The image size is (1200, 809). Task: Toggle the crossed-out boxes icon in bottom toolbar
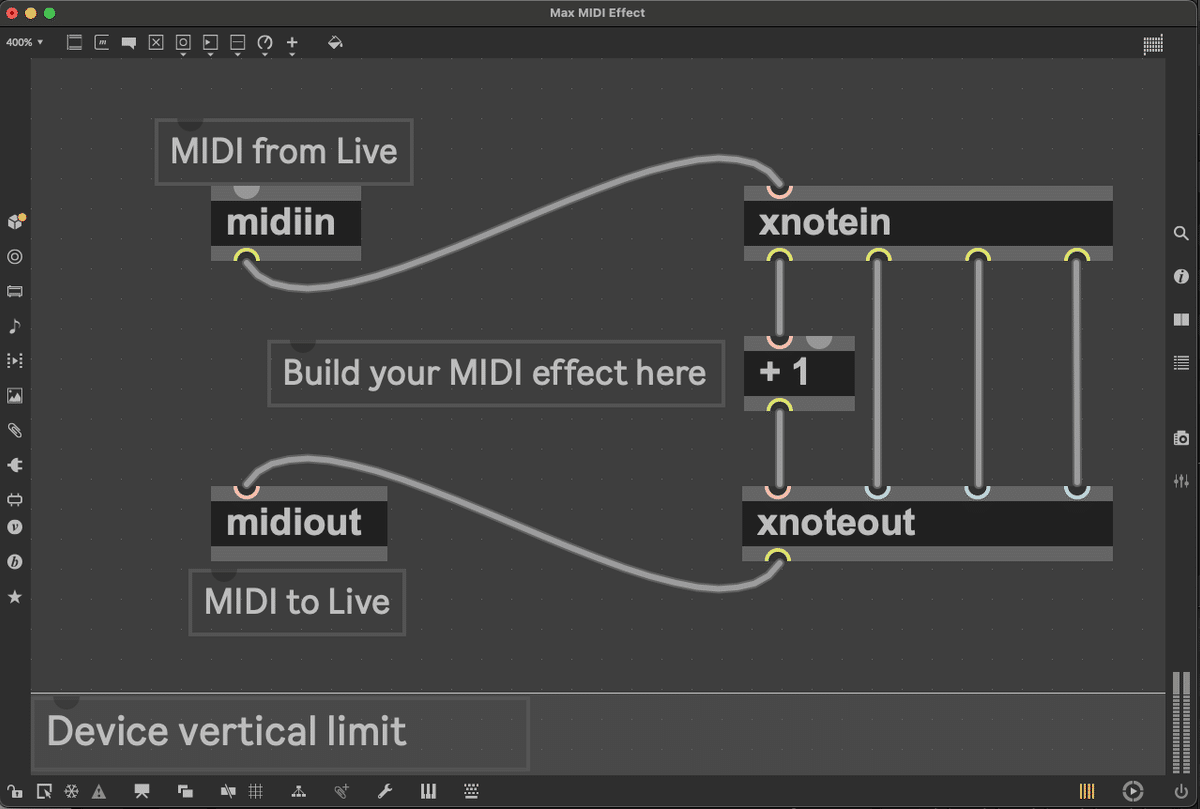click(x=229, y=791)
